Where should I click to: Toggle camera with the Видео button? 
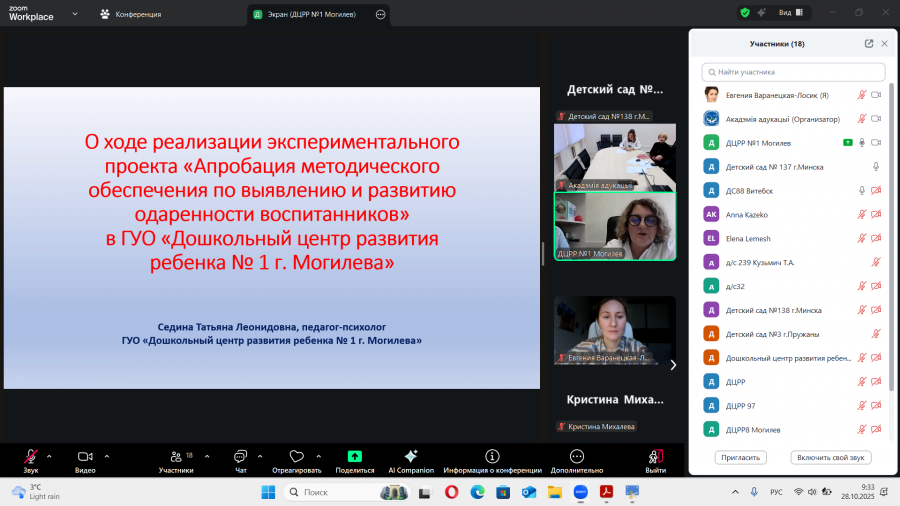85,461
